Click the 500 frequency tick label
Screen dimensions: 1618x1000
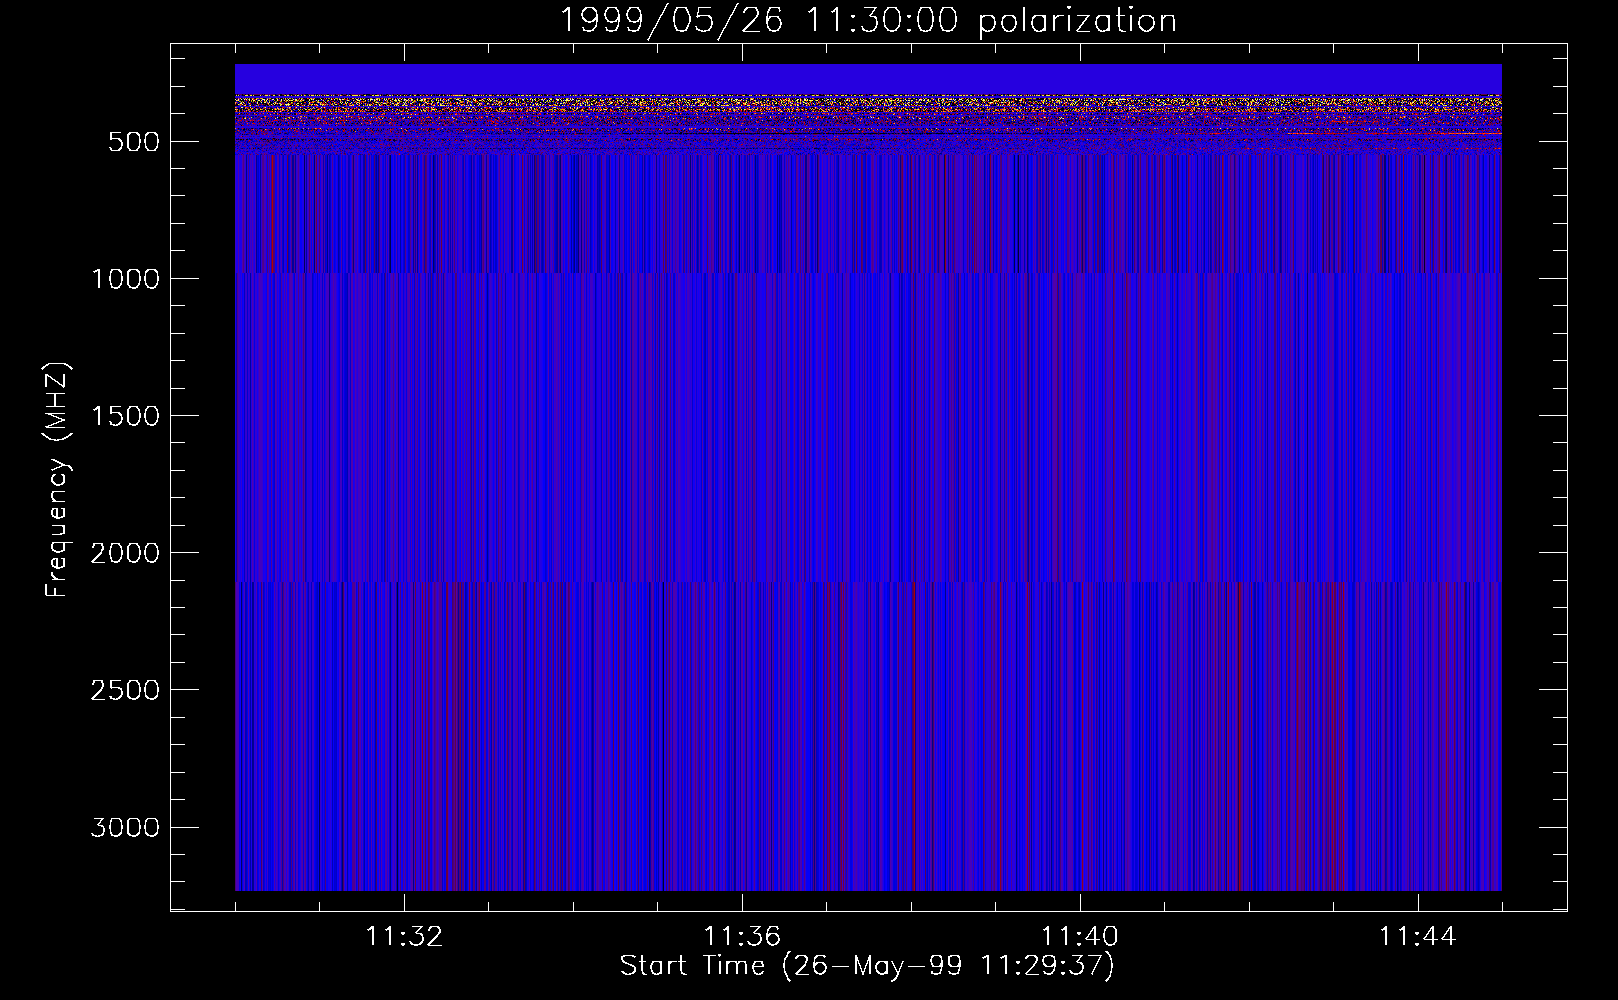[134, 142]
